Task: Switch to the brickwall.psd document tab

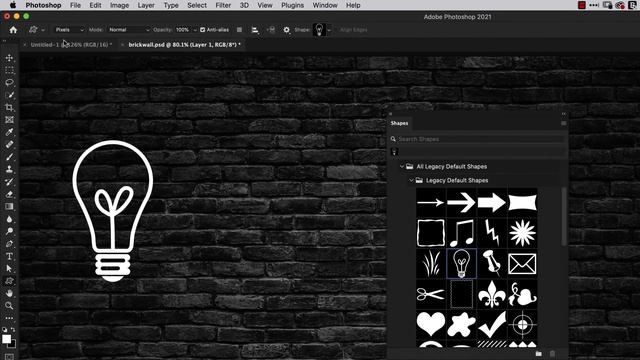Action: click(184, 44)
